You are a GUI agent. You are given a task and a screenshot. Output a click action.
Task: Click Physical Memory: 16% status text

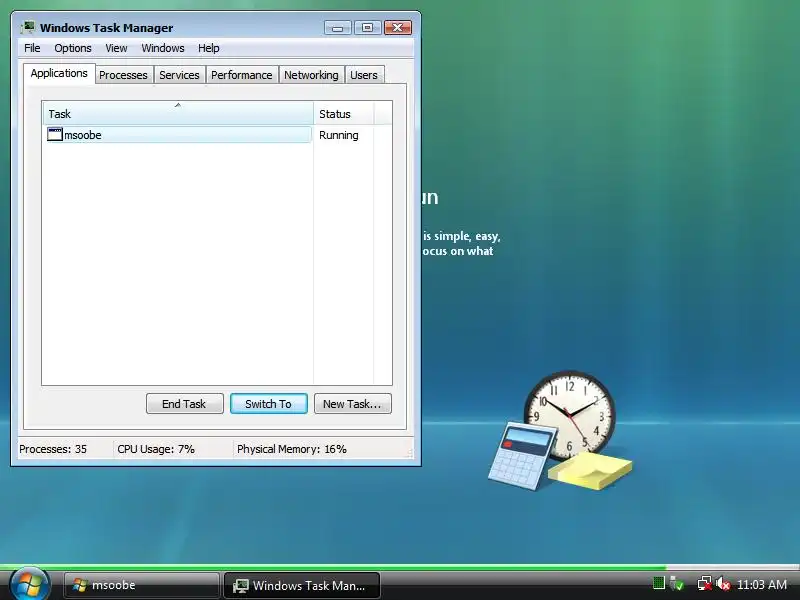(292, 449)
